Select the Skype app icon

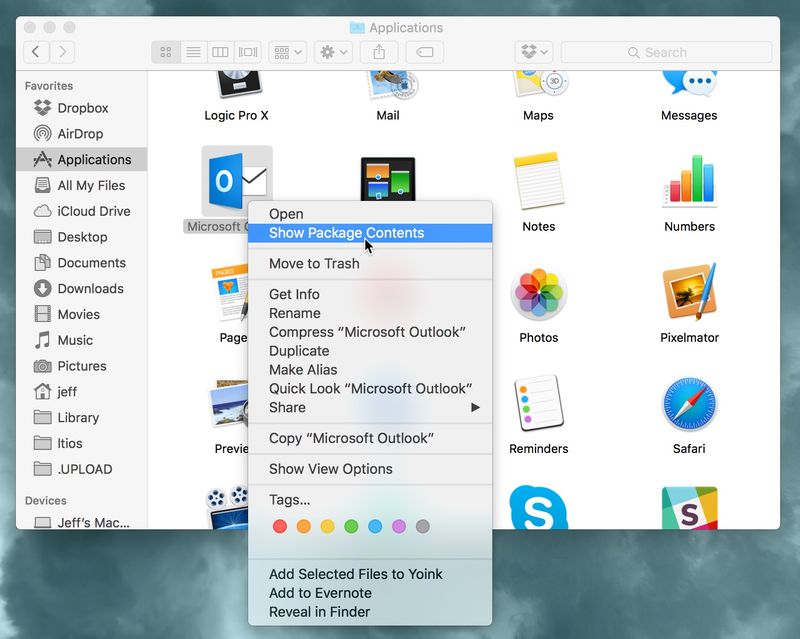[x=539, y=508]
